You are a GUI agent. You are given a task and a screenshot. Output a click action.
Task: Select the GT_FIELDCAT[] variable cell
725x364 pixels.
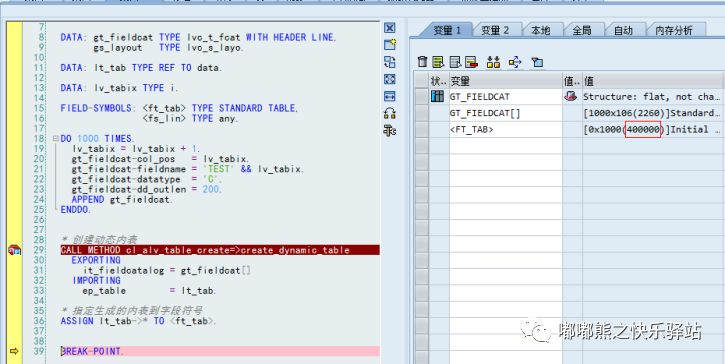pos(505,113)
